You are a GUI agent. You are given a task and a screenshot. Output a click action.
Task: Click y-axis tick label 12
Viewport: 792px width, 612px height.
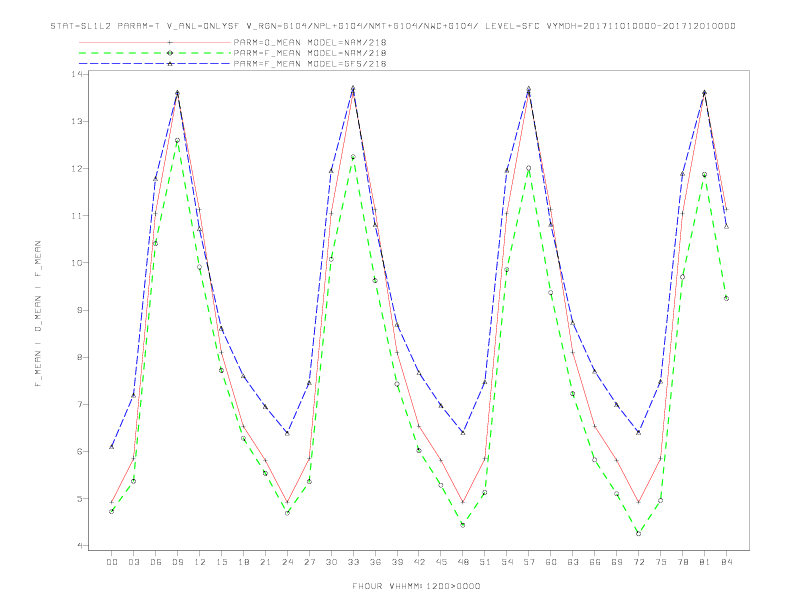pyautogui.click(x=77, y=169)
